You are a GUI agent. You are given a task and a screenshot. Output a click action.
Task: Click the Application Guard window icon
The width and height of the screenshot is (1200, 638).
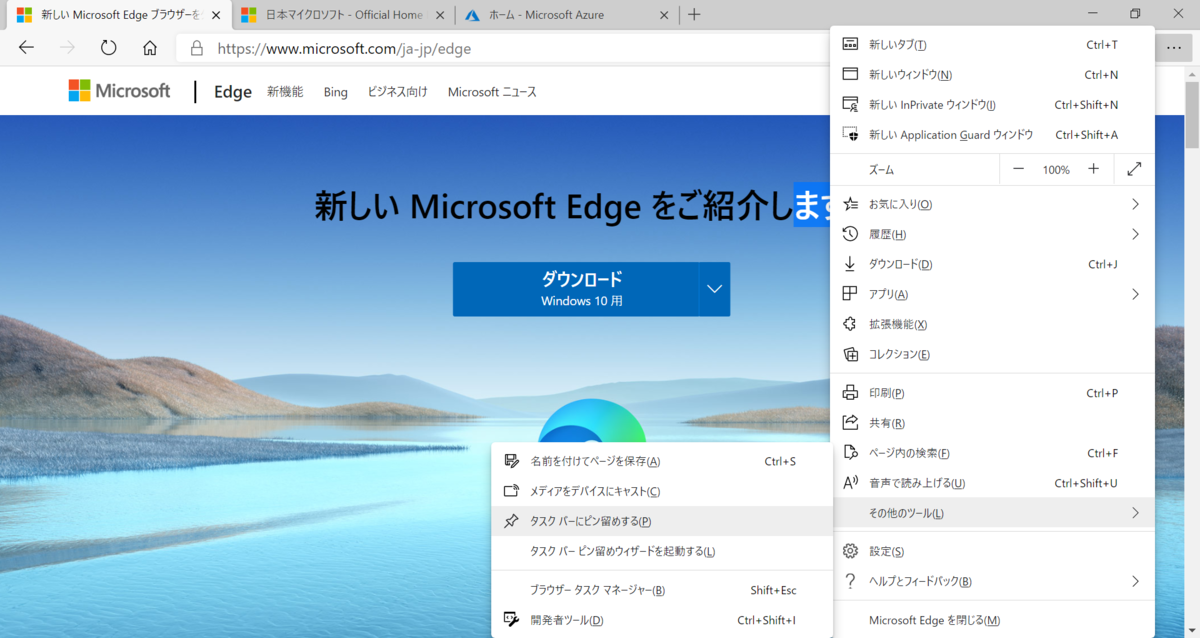(851, 134)
